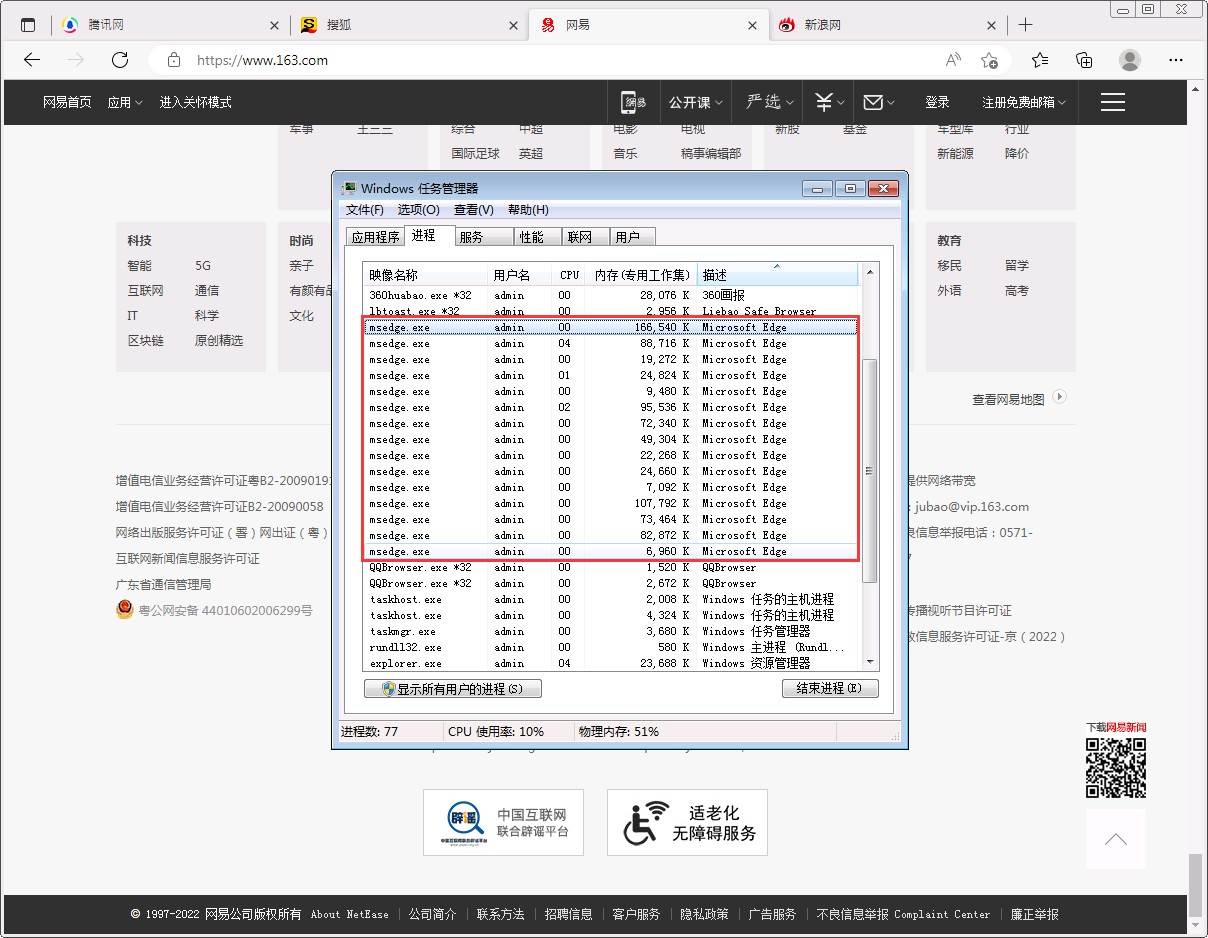Viewport: 1208px width, 938px height.
Task: Close the 腾讯网 tab
Action: (x=275, y=25)
